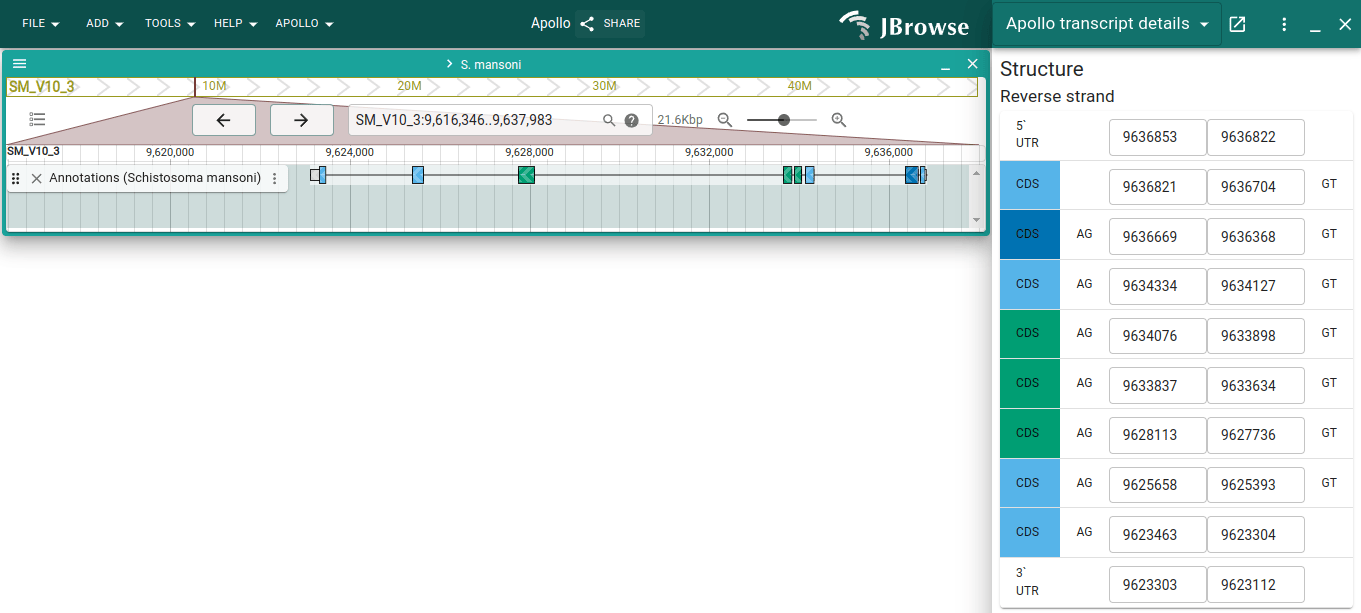Pop out transcript details in new window
The width and height of the screenshot is (1361, 613).
[x=1237, y=24]
